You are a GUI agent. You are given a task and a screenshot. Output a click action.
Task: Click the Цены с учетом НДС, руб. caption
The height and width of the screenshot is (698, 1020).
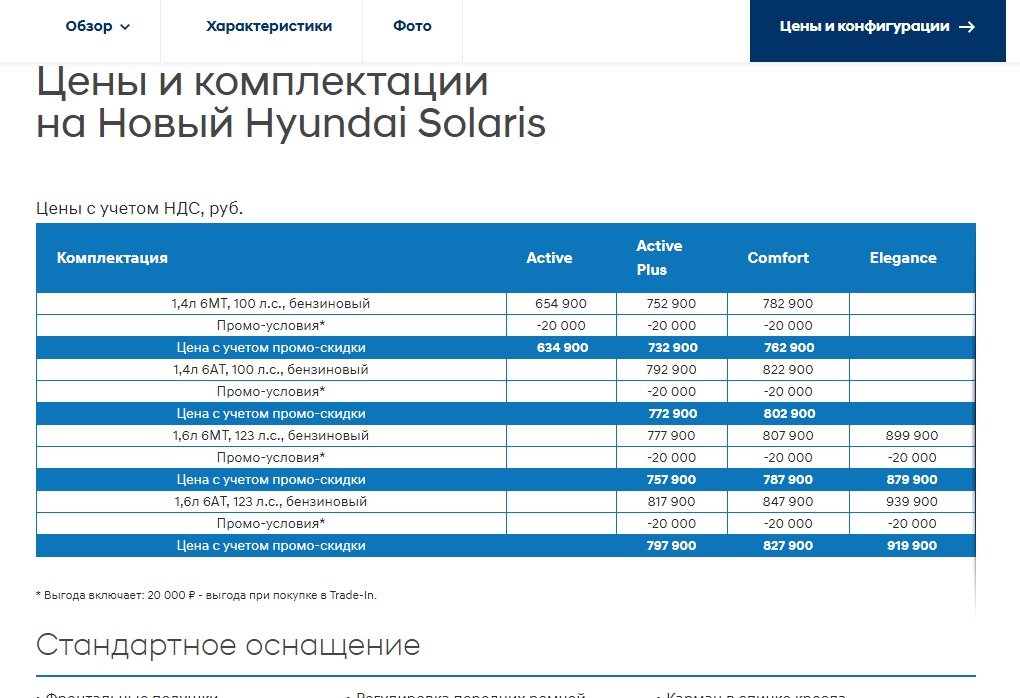pos(139,209)
